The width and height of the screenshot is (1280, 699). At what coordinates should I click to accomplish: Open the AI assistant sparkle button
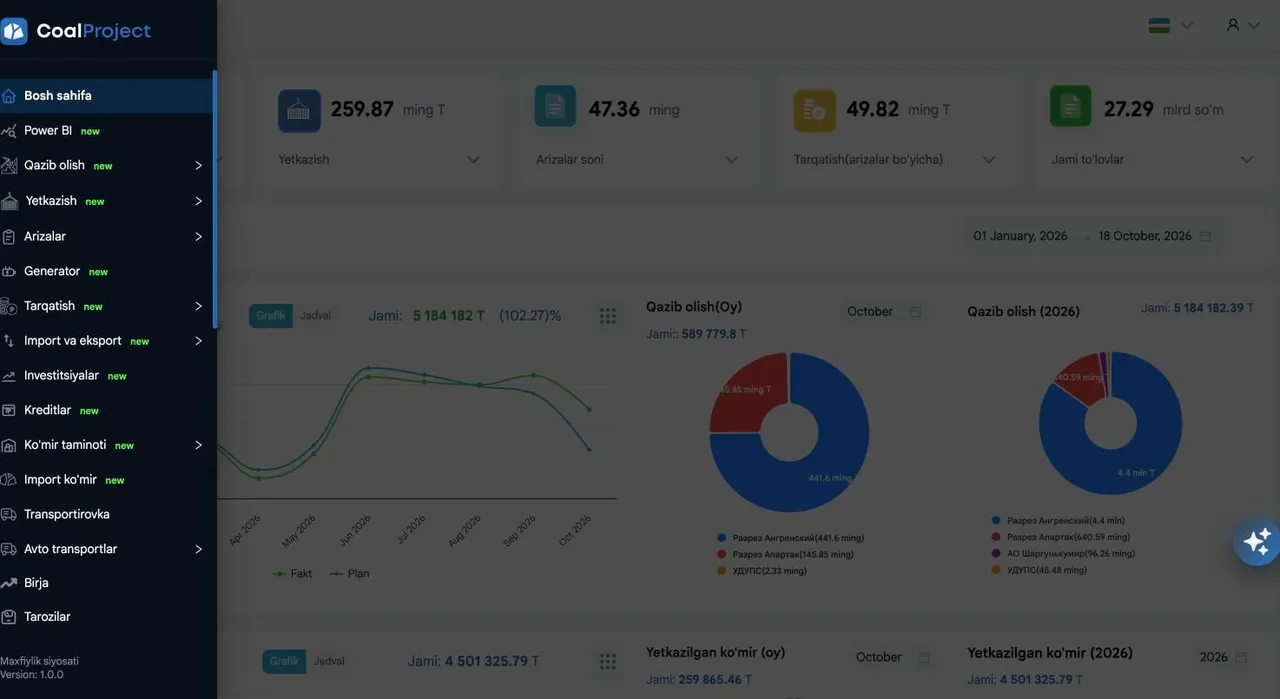(x=1257, y=541)
